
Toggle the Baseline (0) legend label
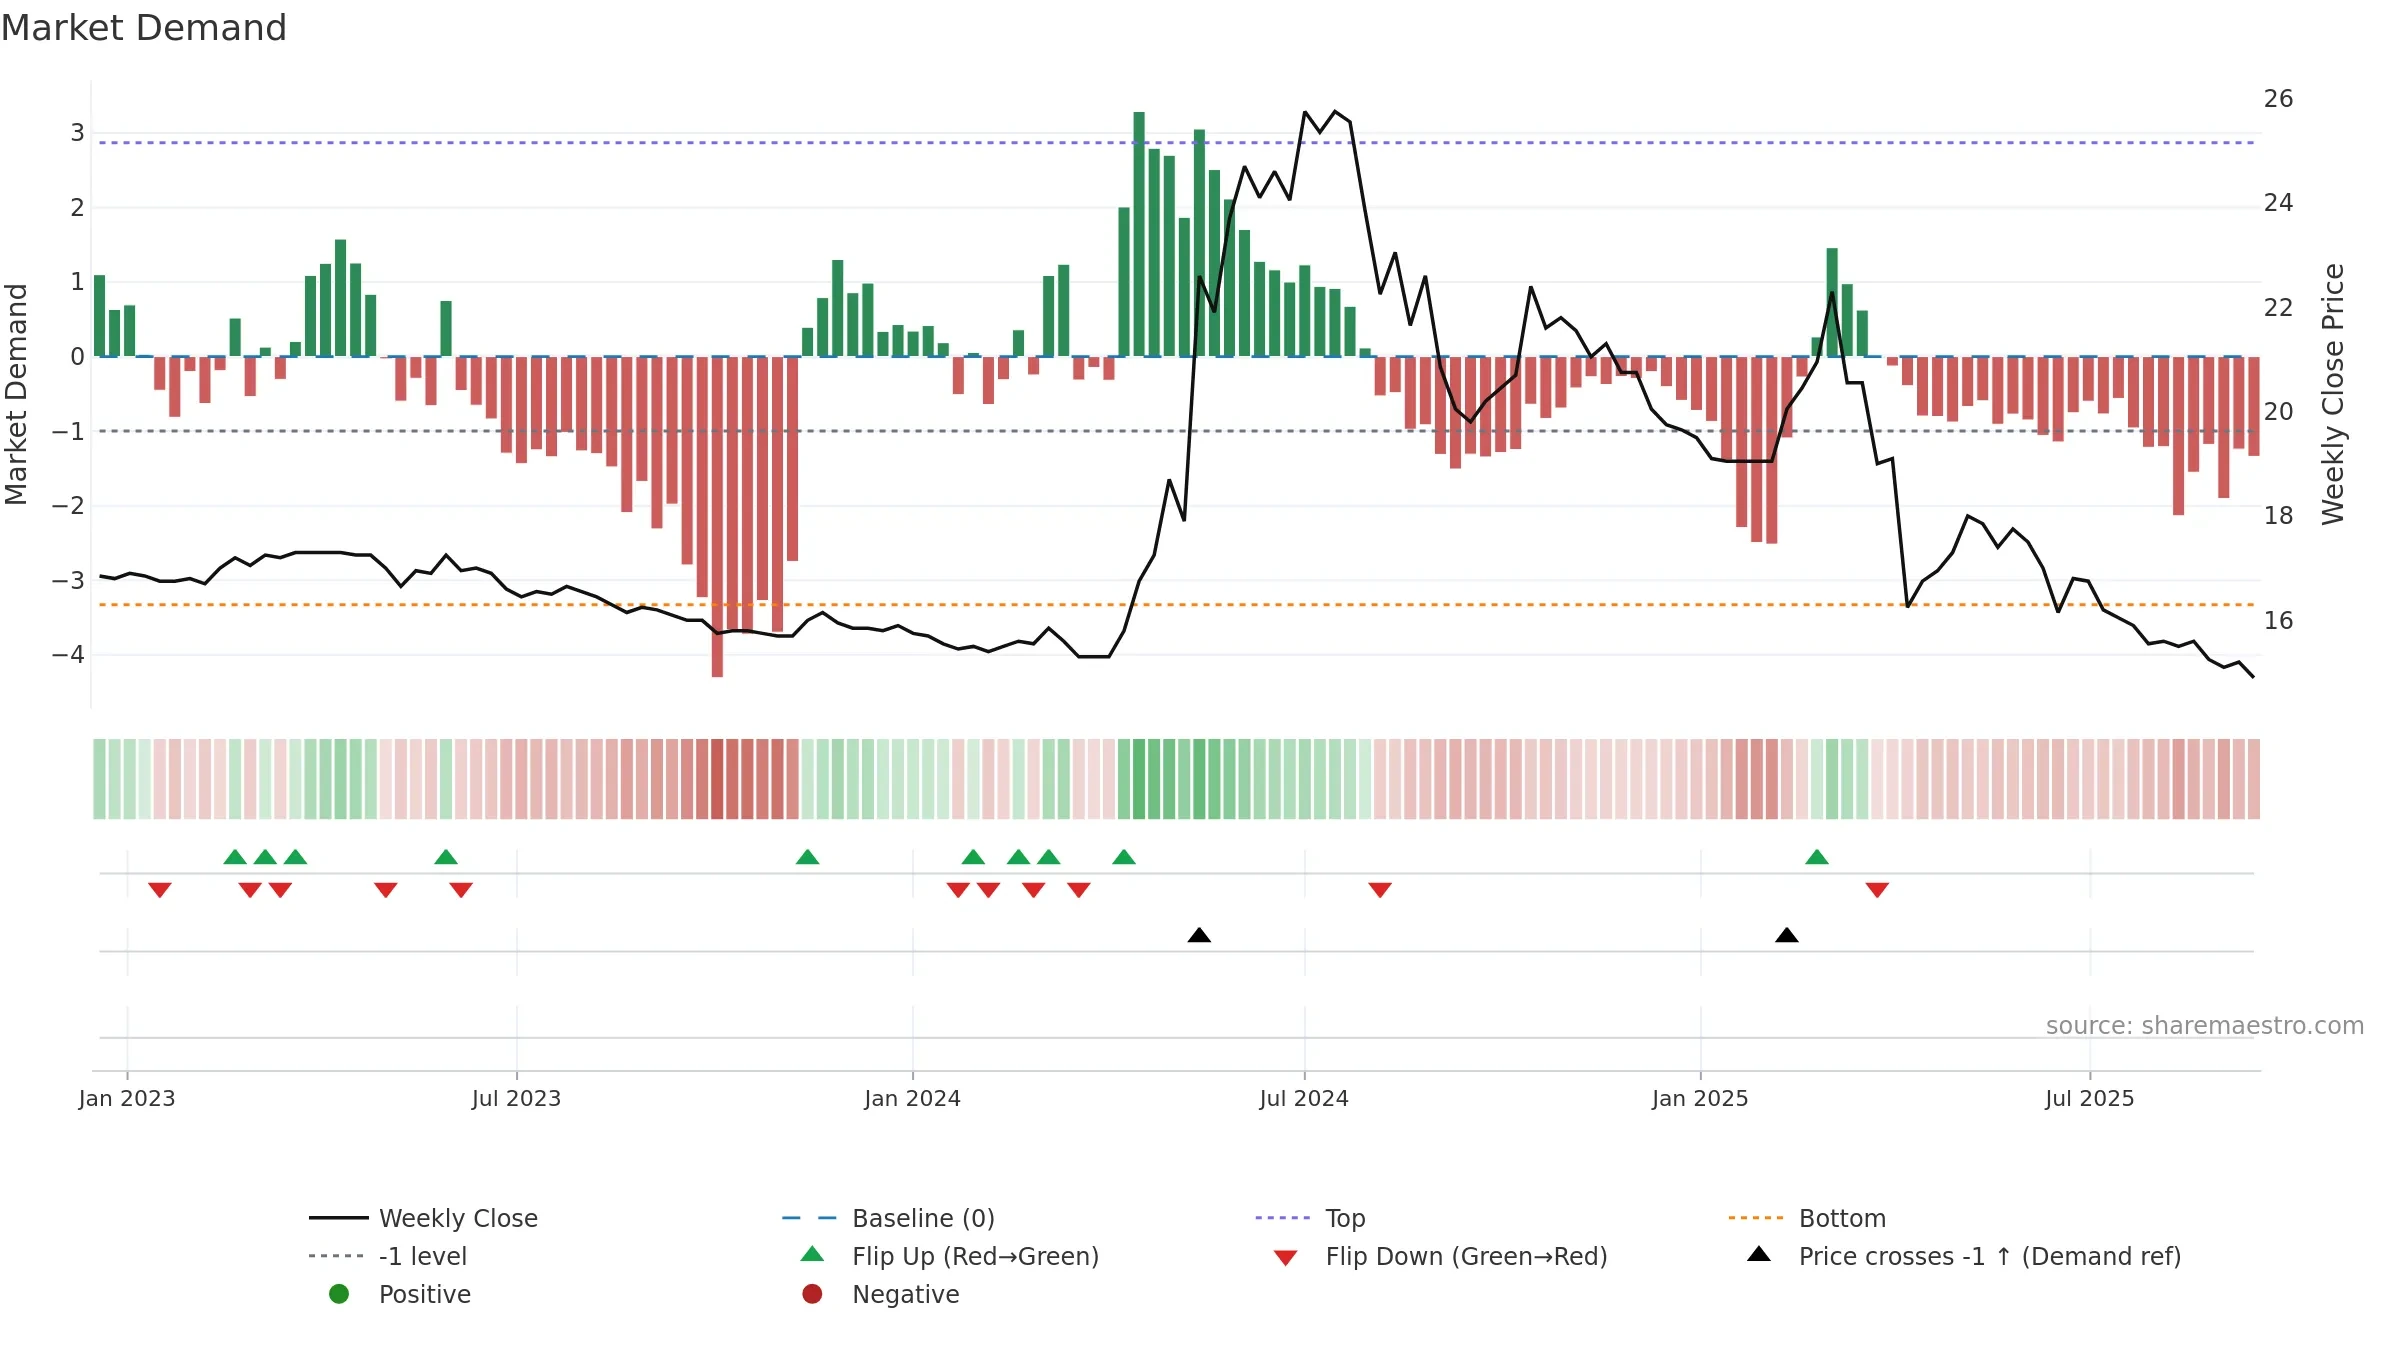[x=923, y=1218]
